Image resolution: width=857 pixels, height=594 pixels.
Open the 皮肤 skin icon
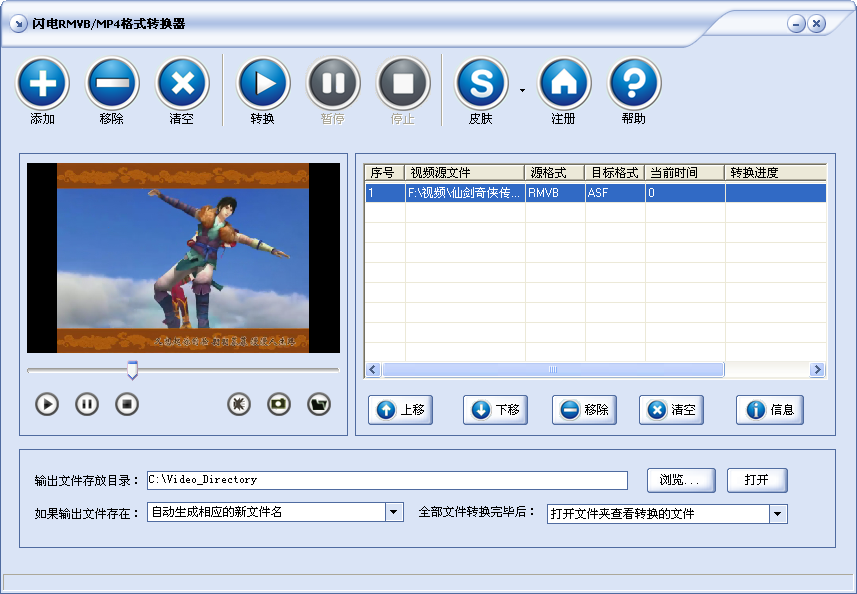point(481,84)
